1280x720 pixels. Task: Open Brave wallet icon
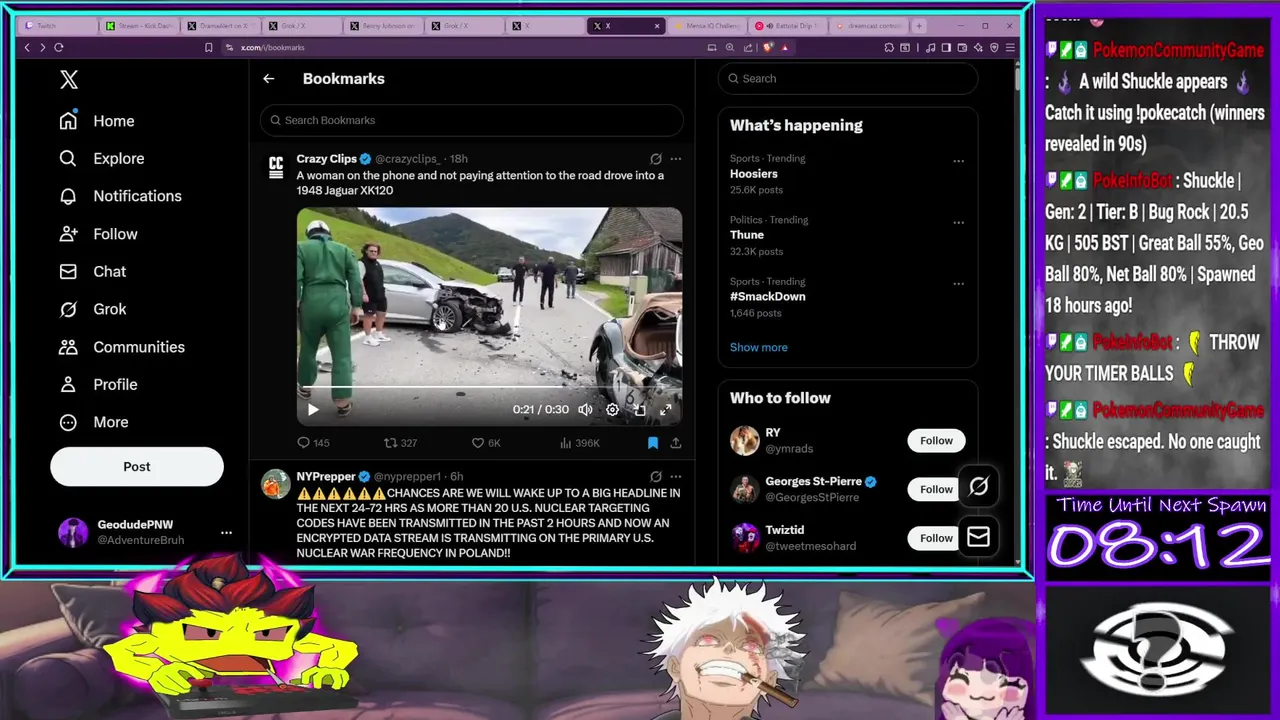click(962, 47)
